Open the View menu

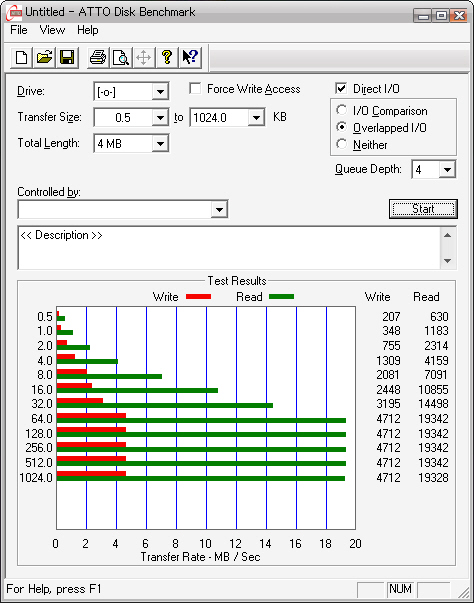[52, 30]
